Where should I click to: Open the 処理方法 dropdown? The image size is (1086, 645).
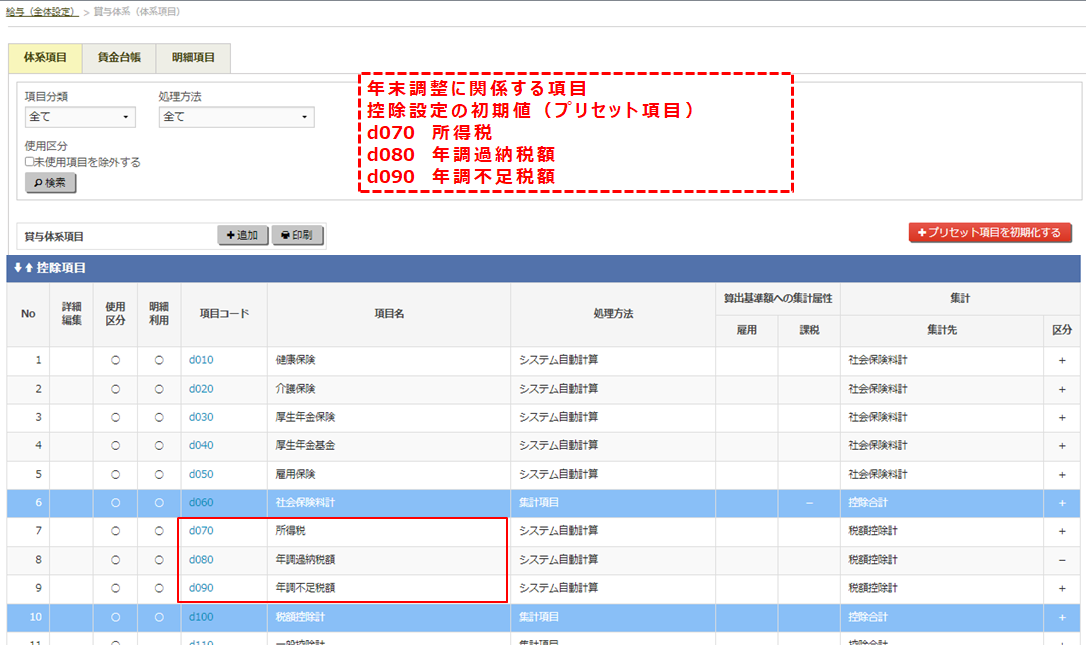point(236,117)
